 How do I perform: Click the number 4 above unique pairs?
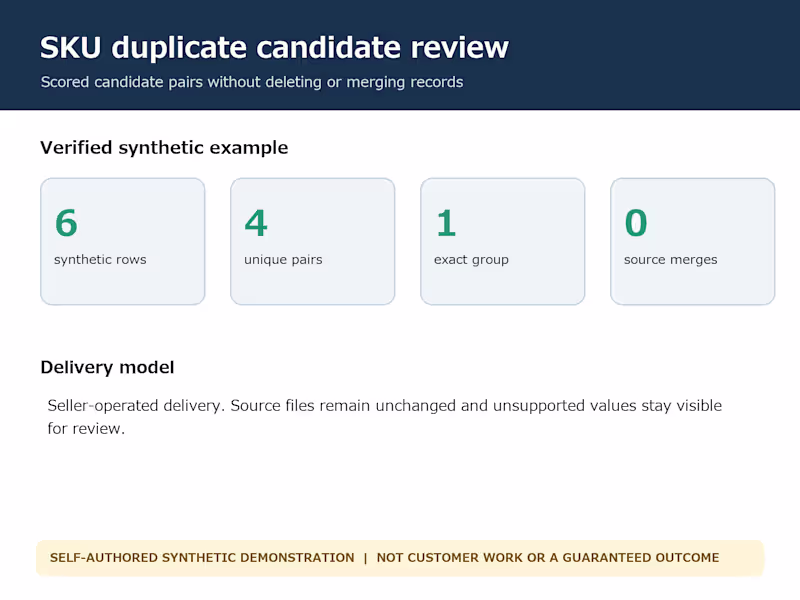pos(256,223)
